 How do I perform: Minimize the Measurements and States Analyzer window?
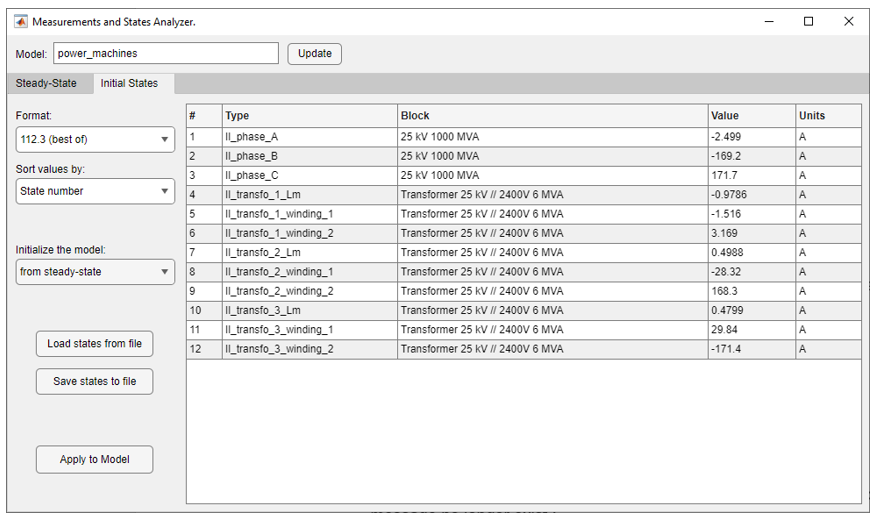(769, 21)
